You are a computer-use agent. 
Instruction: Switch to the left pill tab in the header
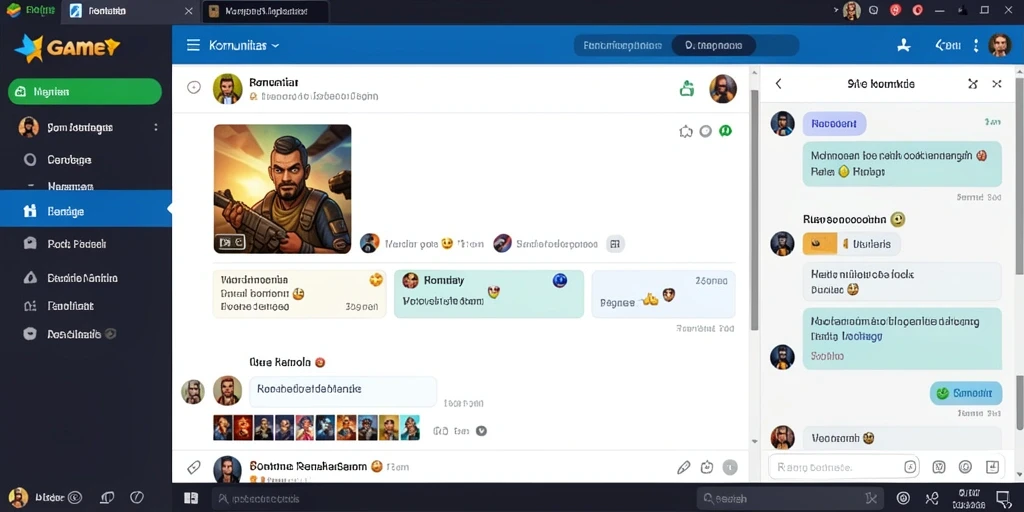[x=622, y=45]
